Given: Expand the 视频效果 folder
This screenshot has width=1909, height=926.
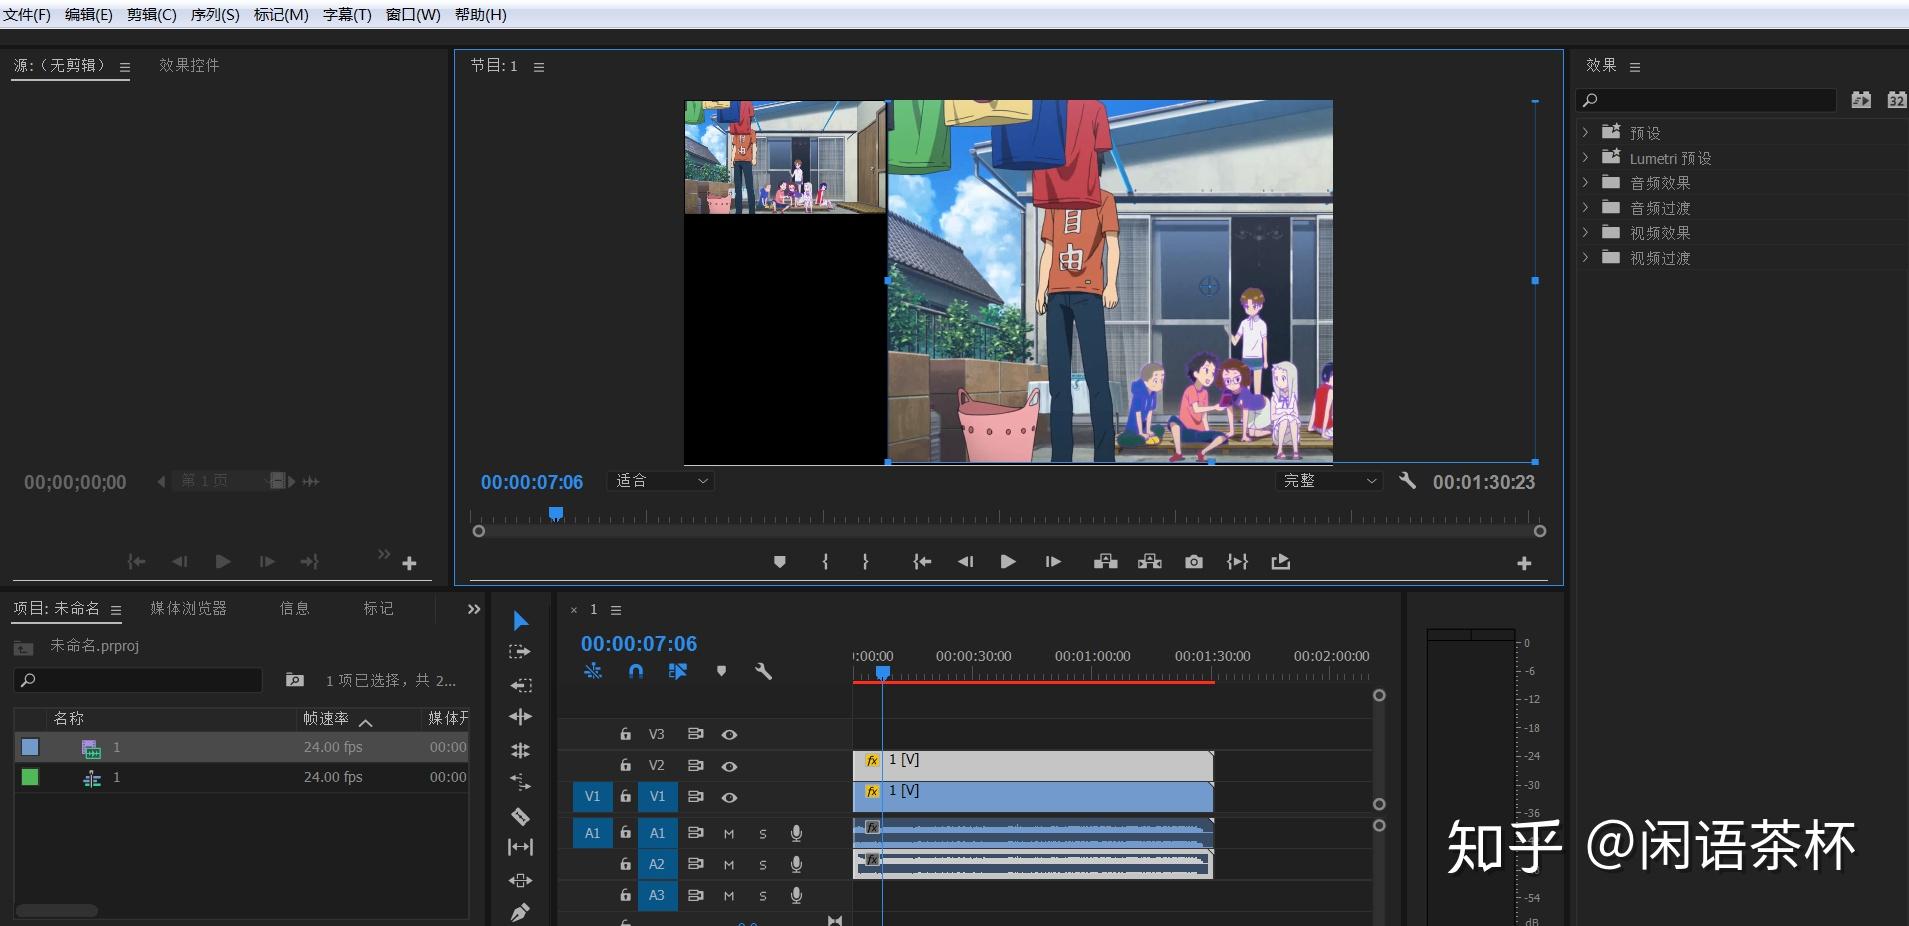Looking at the screenshot, I should click(x=1585, y=233).
